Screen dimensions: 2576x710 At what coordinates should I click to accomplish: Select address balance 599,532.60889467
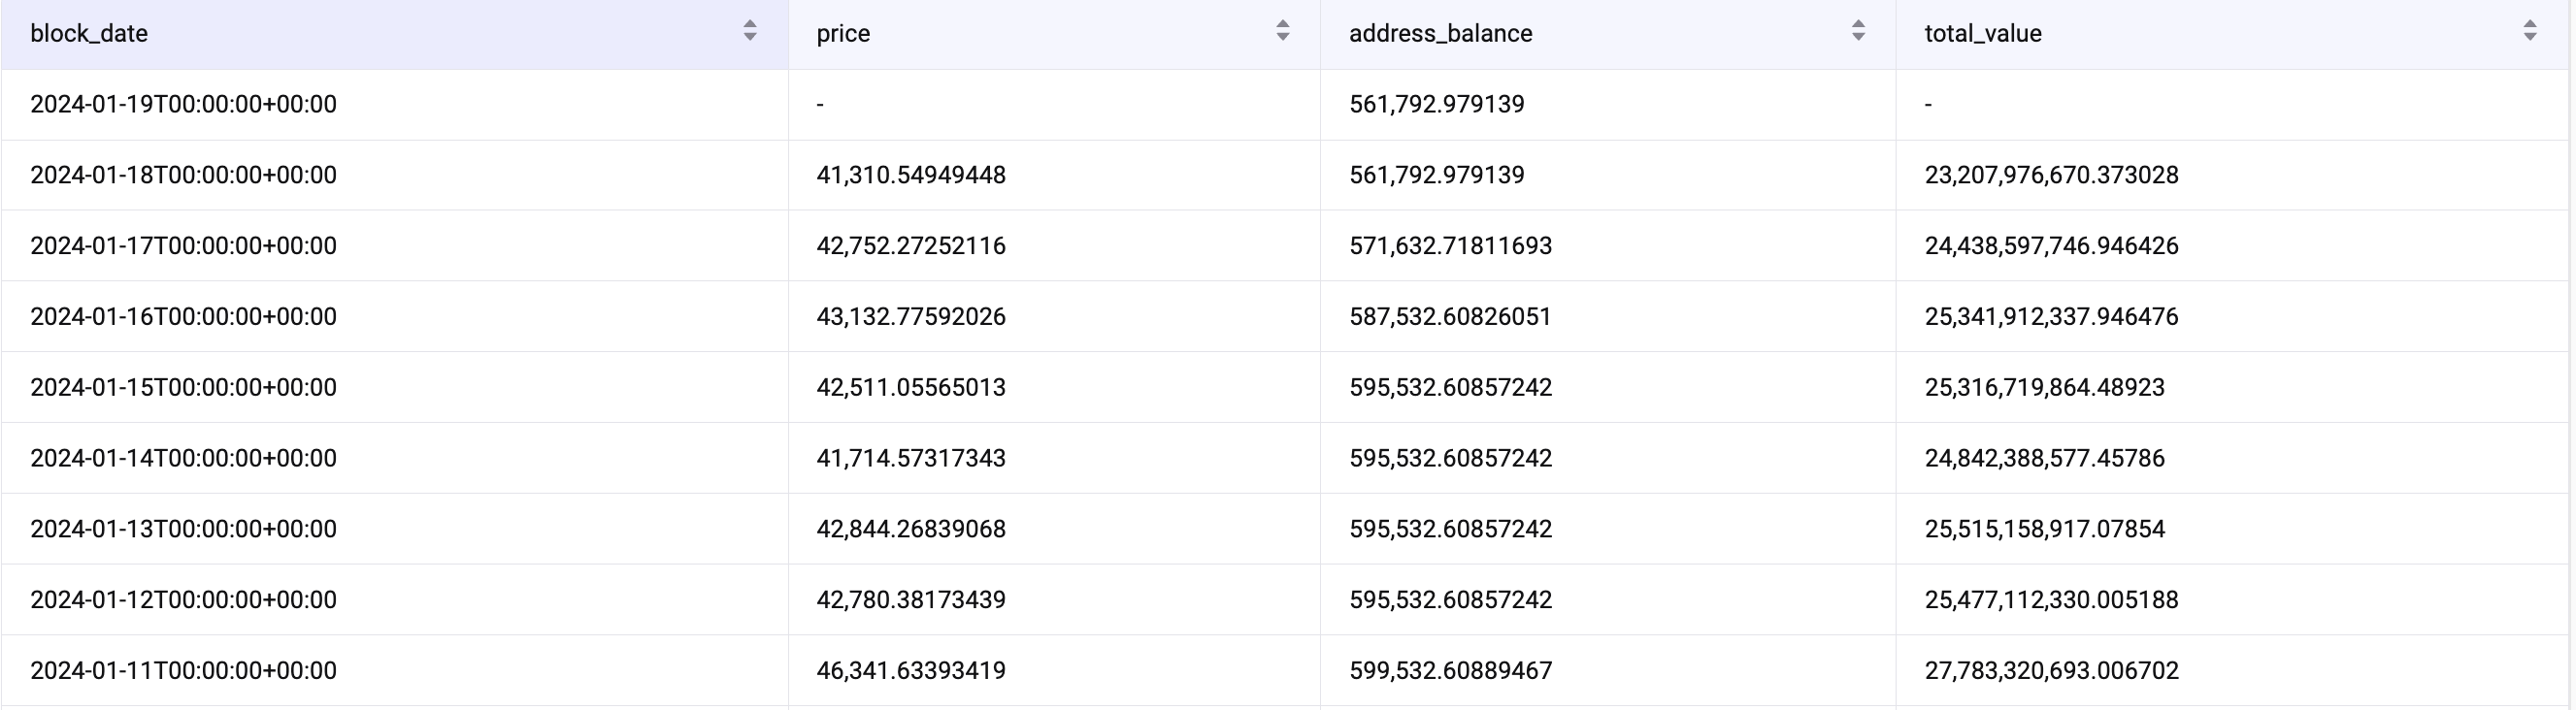(1451, 670)
